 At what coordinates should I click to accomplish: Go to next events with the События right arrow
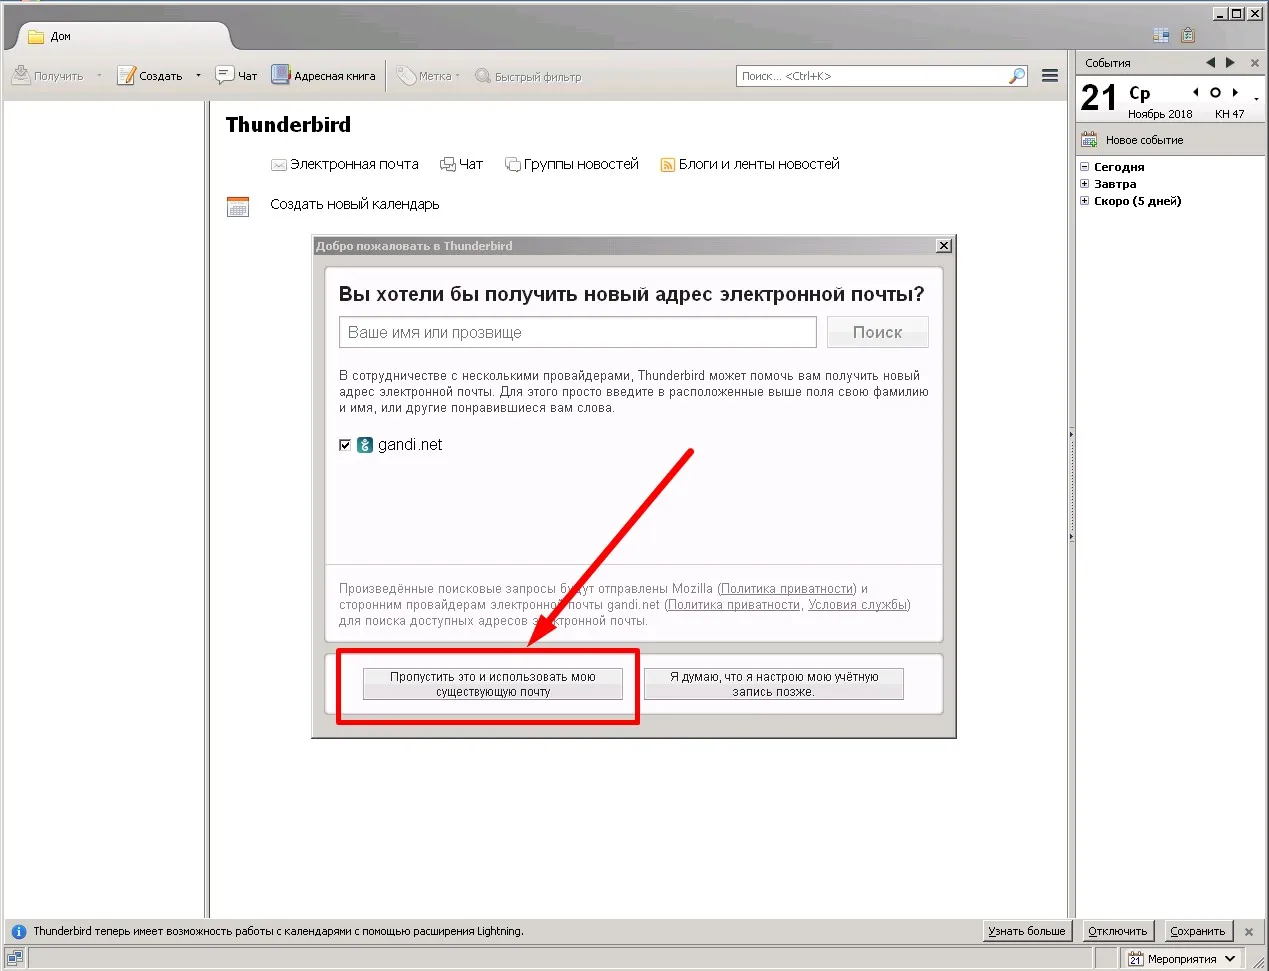click(1230, 62)
